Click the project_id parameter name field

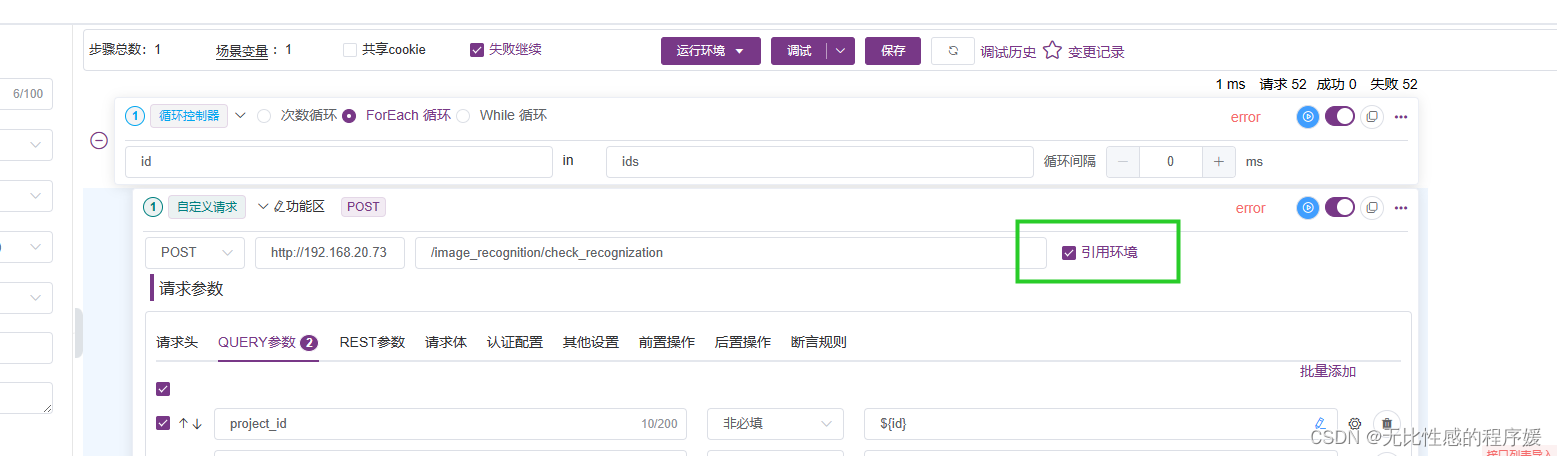point(450,424)
